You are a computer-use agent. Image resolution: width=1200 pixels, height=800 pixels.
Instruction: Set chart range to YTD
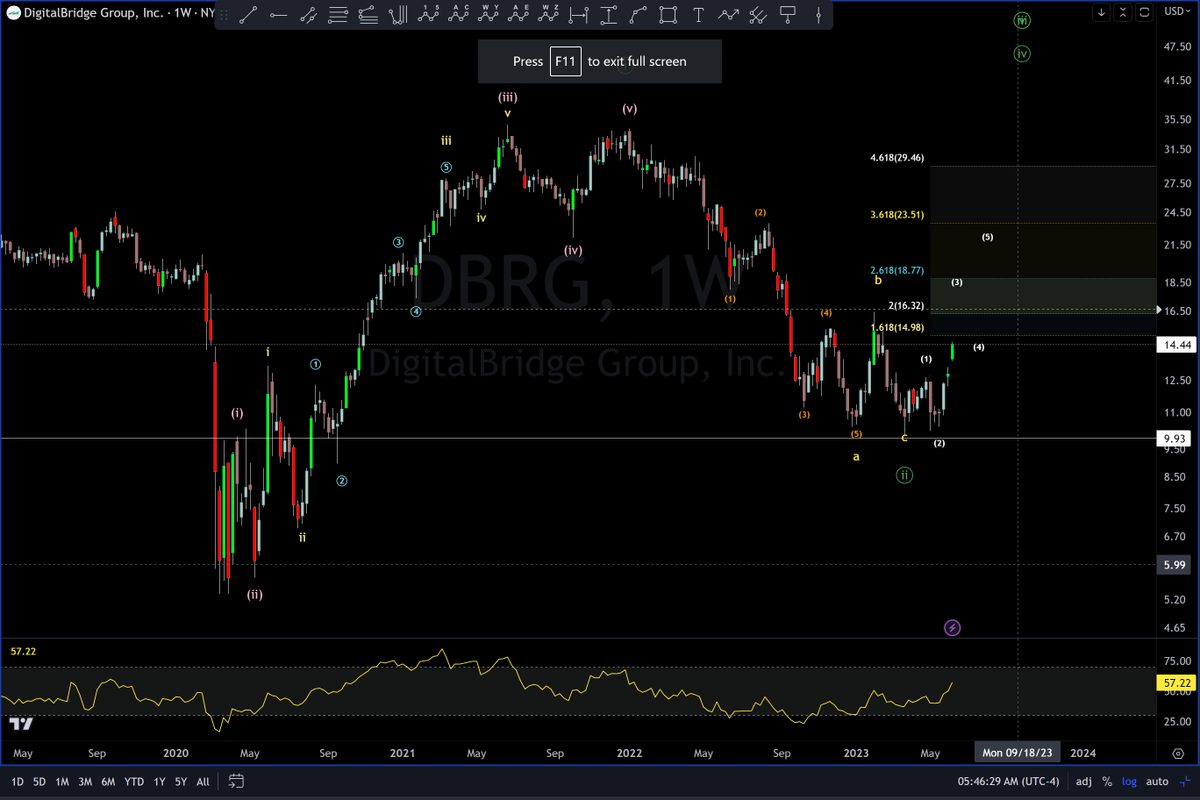coord(134,781)
